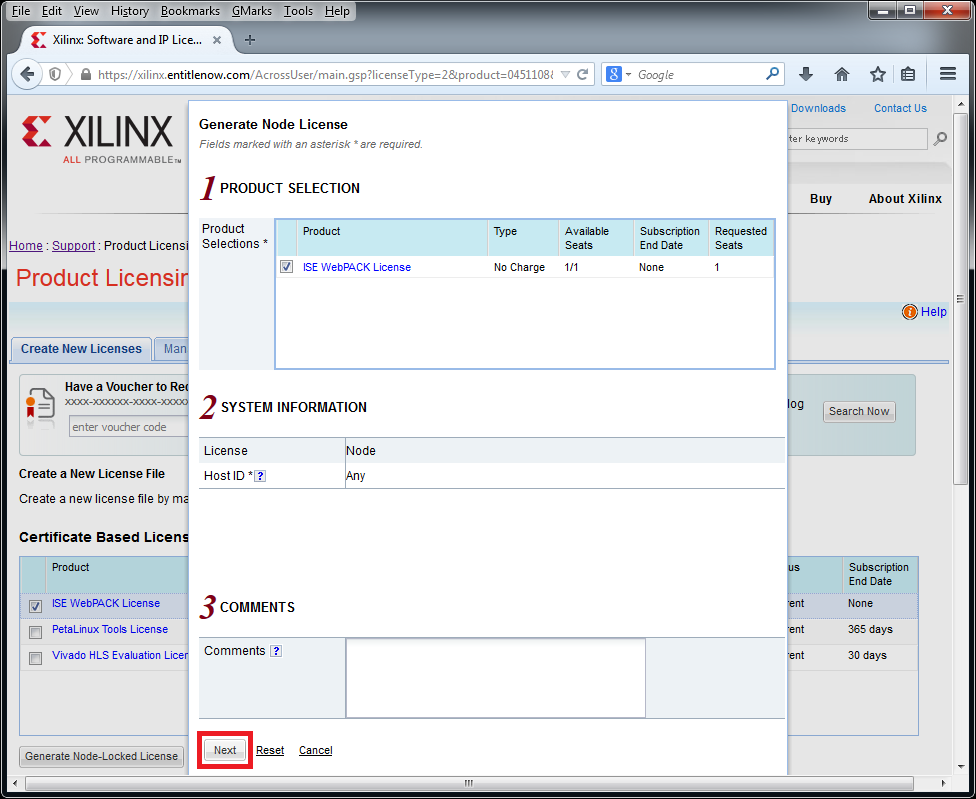Image resolution: width=976 pixels, height=799 pixels.
Task: Open the View menu
Action: pos(86,11)
